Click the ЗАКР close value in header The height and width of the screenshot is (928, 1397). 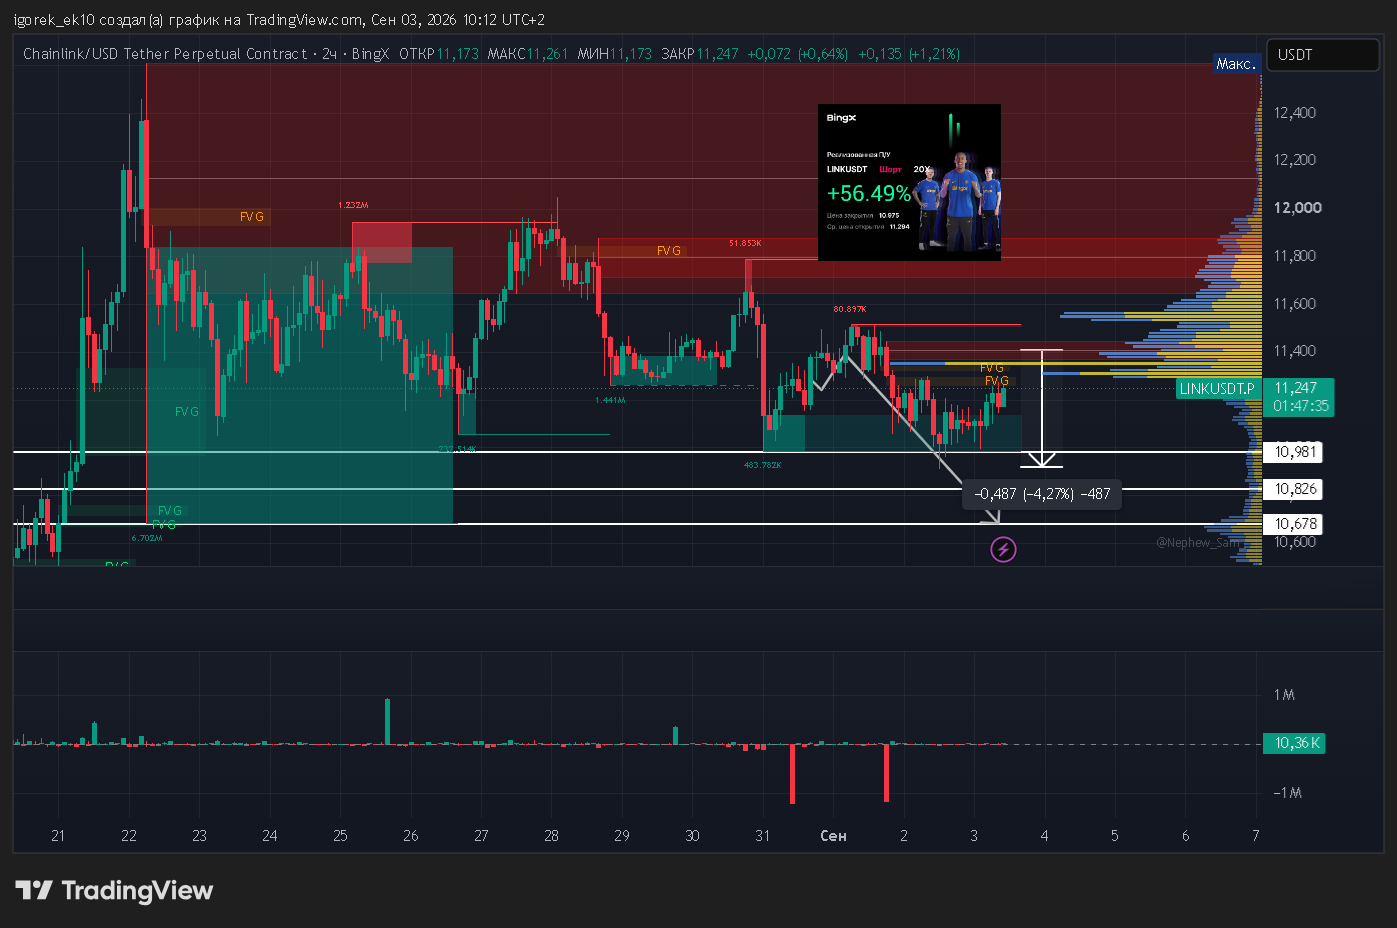(700, 54)
